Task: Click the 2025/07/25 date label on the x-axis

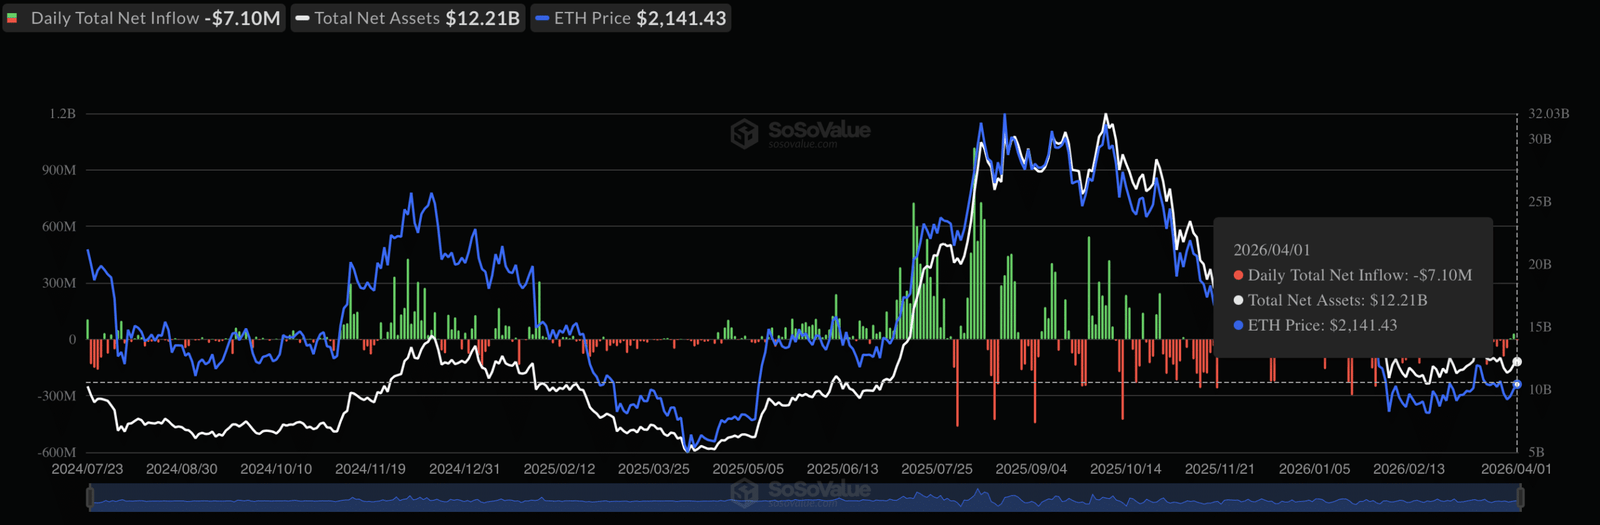Action: (936, 468)
